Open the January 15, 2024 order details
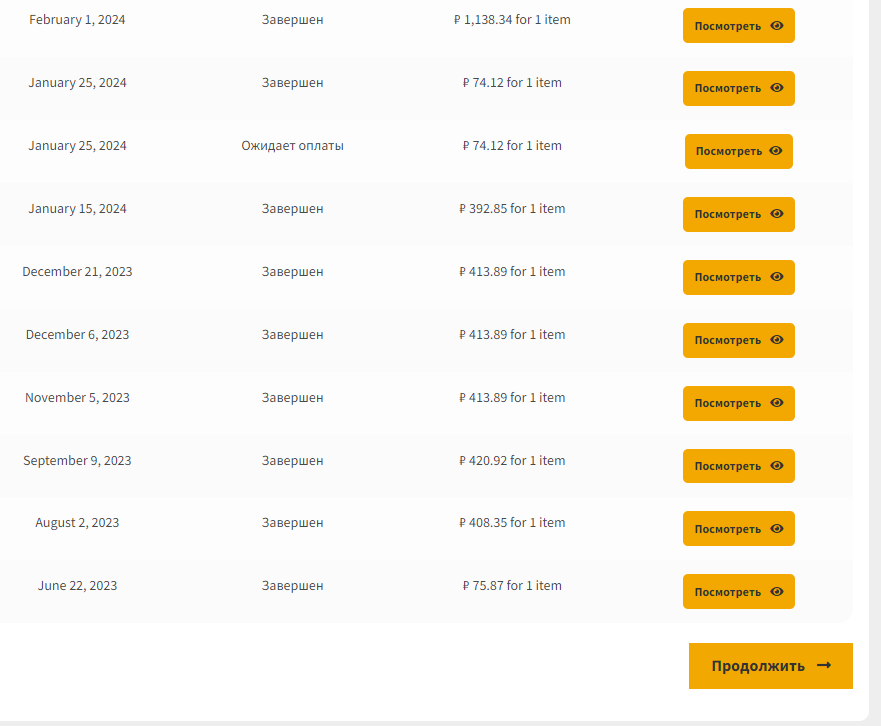The height and width of the screenshot is (726, 881). (x=738, y=214)
